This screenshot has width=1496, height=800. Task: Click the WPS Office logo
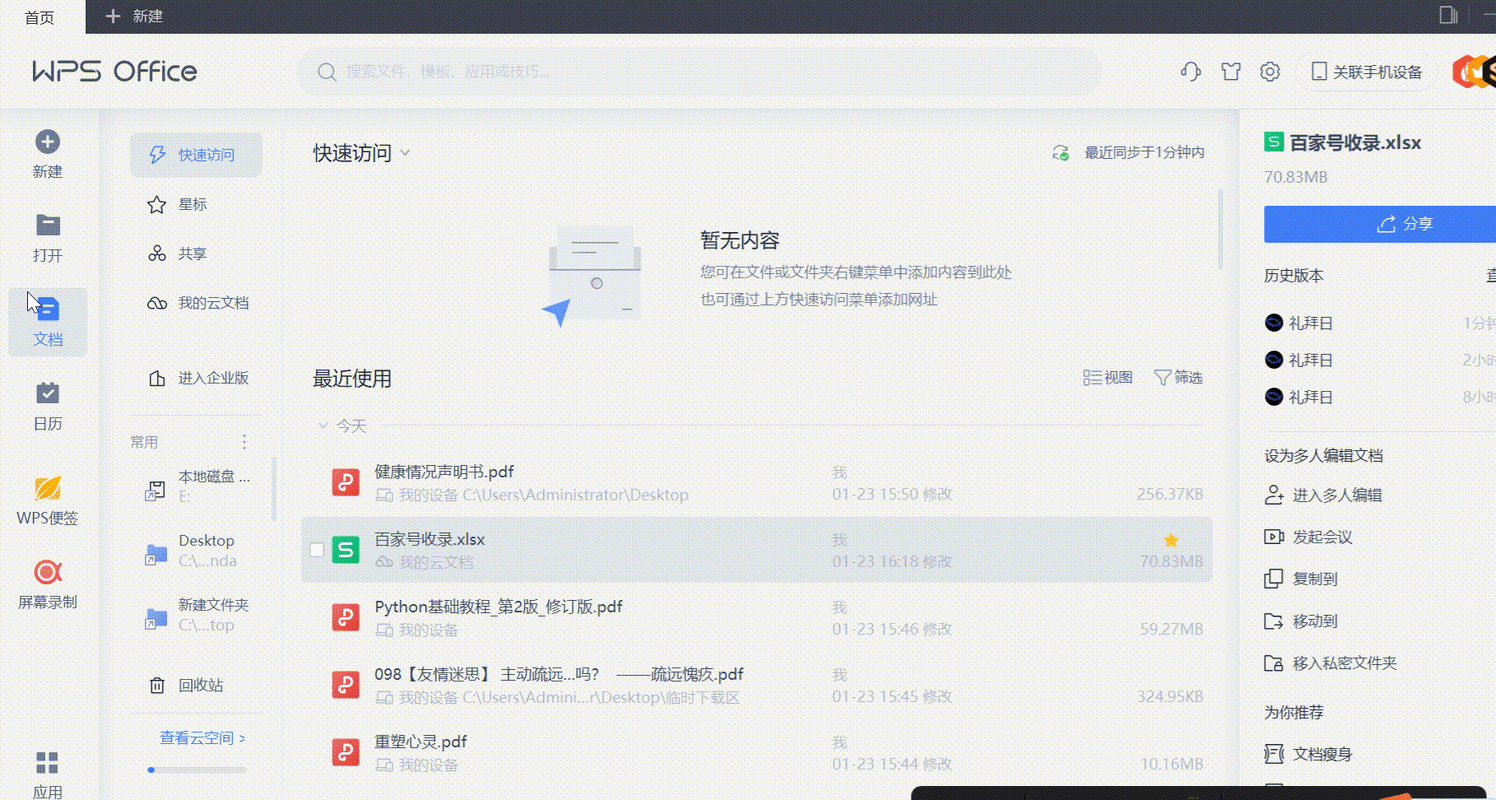(x=115, y=72)
